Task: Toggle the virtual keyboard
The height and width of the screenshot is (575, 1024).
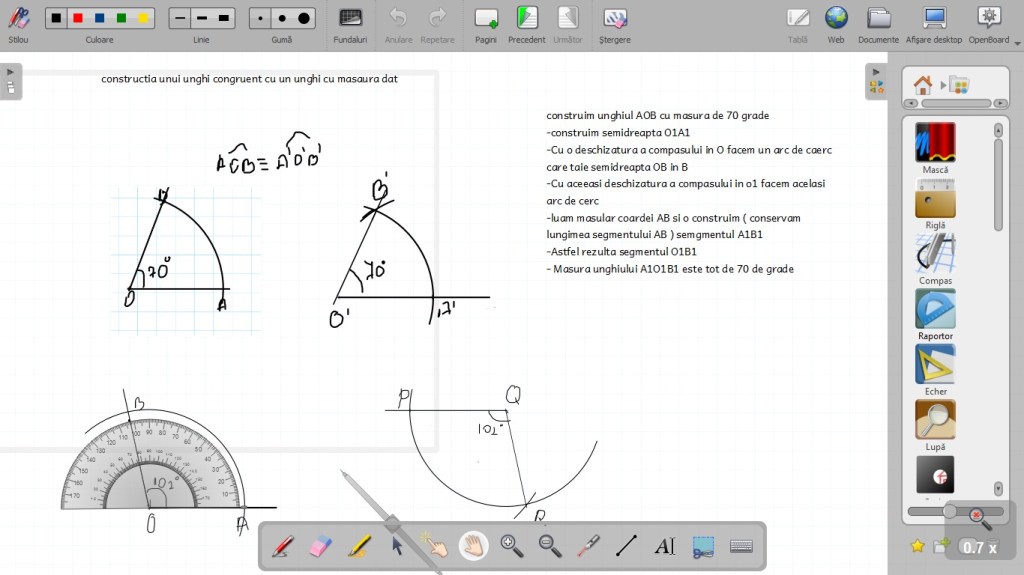Action: 741,546
